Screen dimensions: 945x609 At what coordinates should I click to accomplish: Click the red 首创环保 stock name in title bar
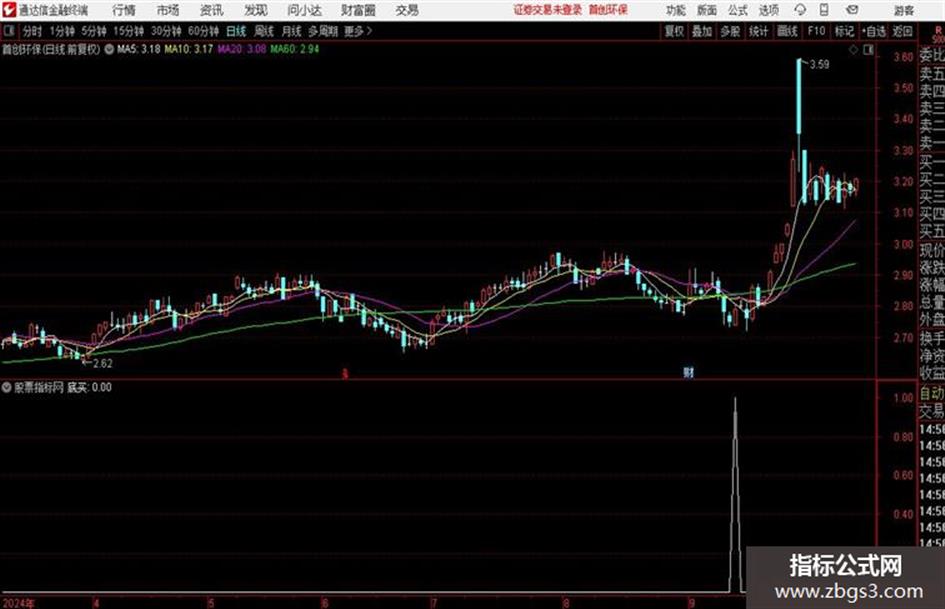tap(608, 10)
